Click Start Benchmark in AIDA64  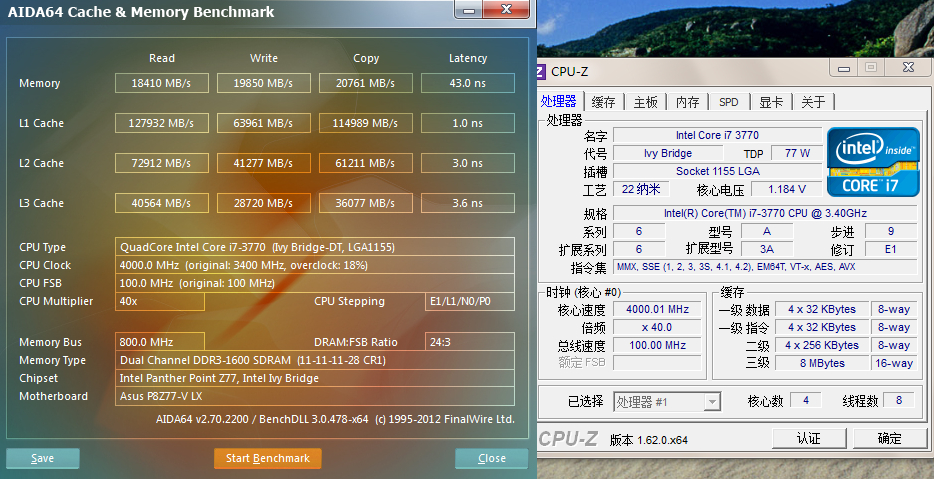tap(267, 458)
